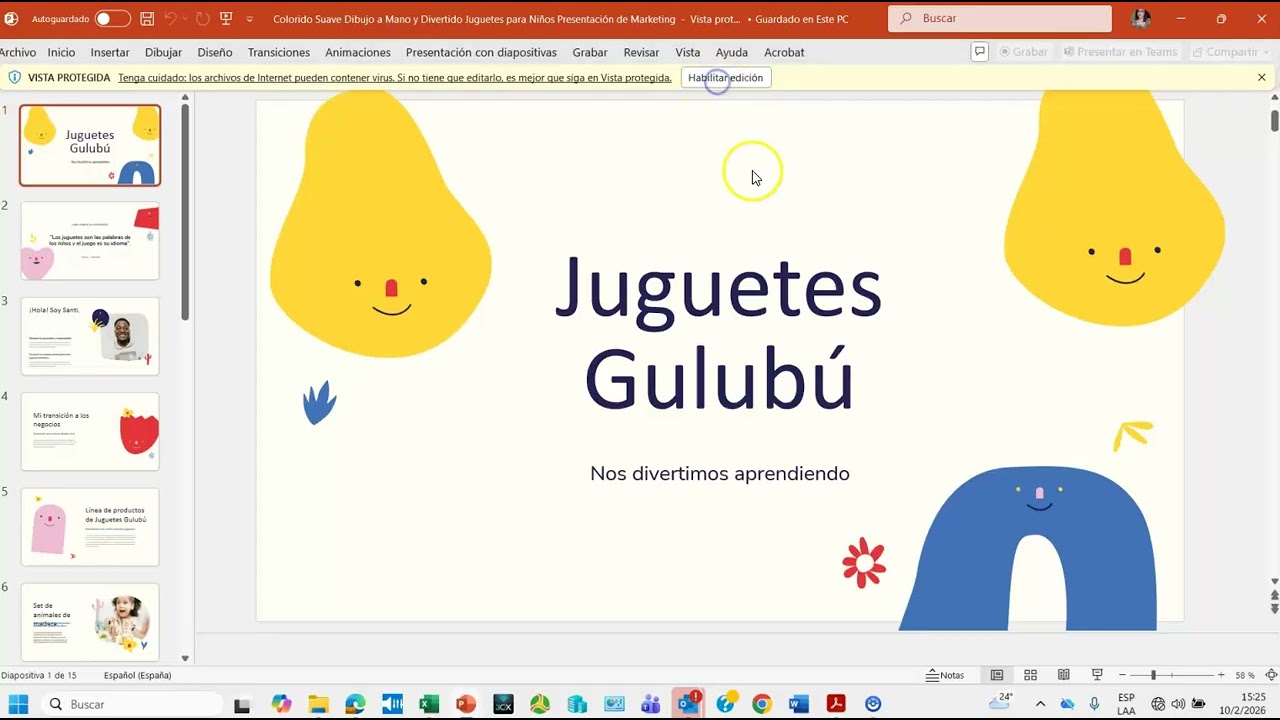The image size is (1280, 720).
Task: Open Google Chrome in the taskbar
Action: (x=762, y=704)
